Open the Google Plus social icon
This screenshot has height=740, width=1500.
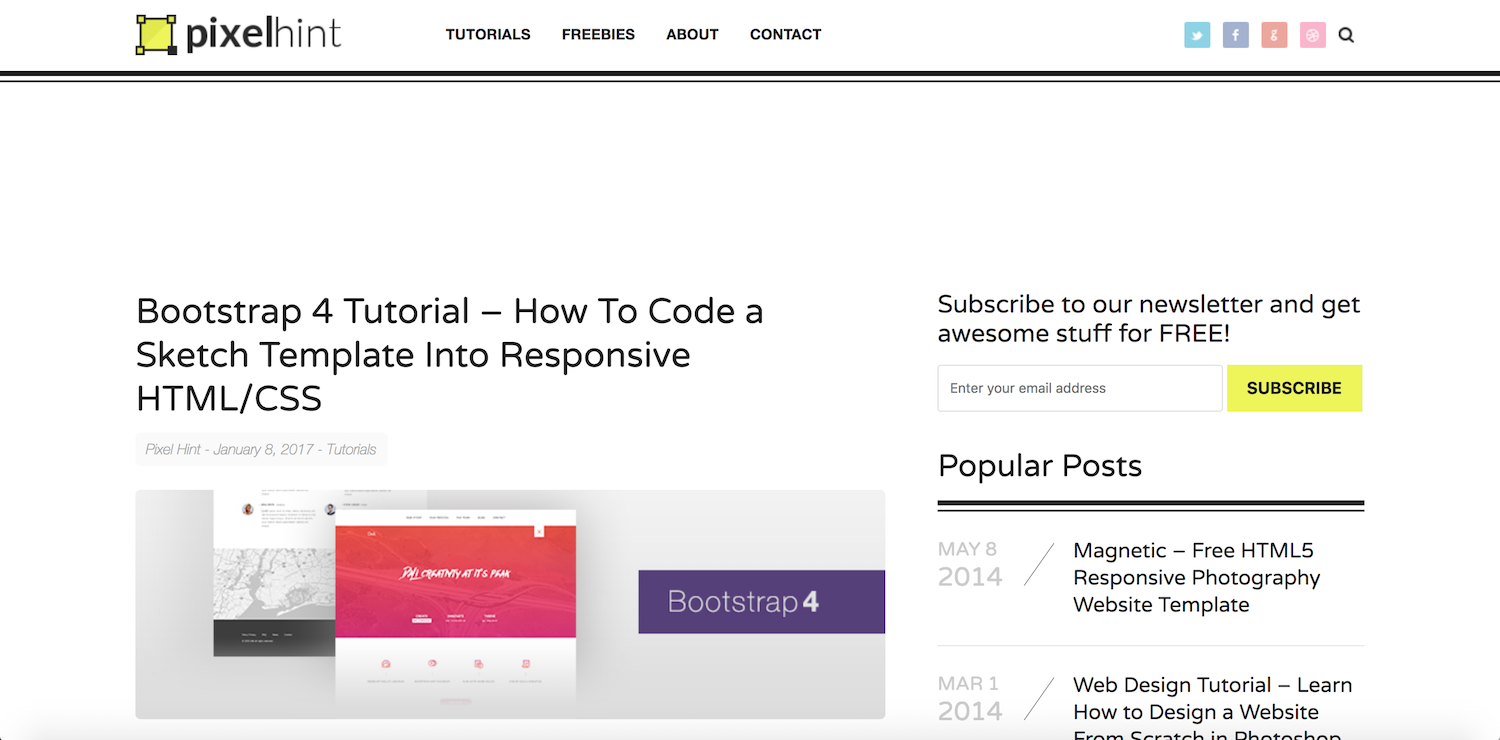pyautogui.click(x=1274, y=35)
